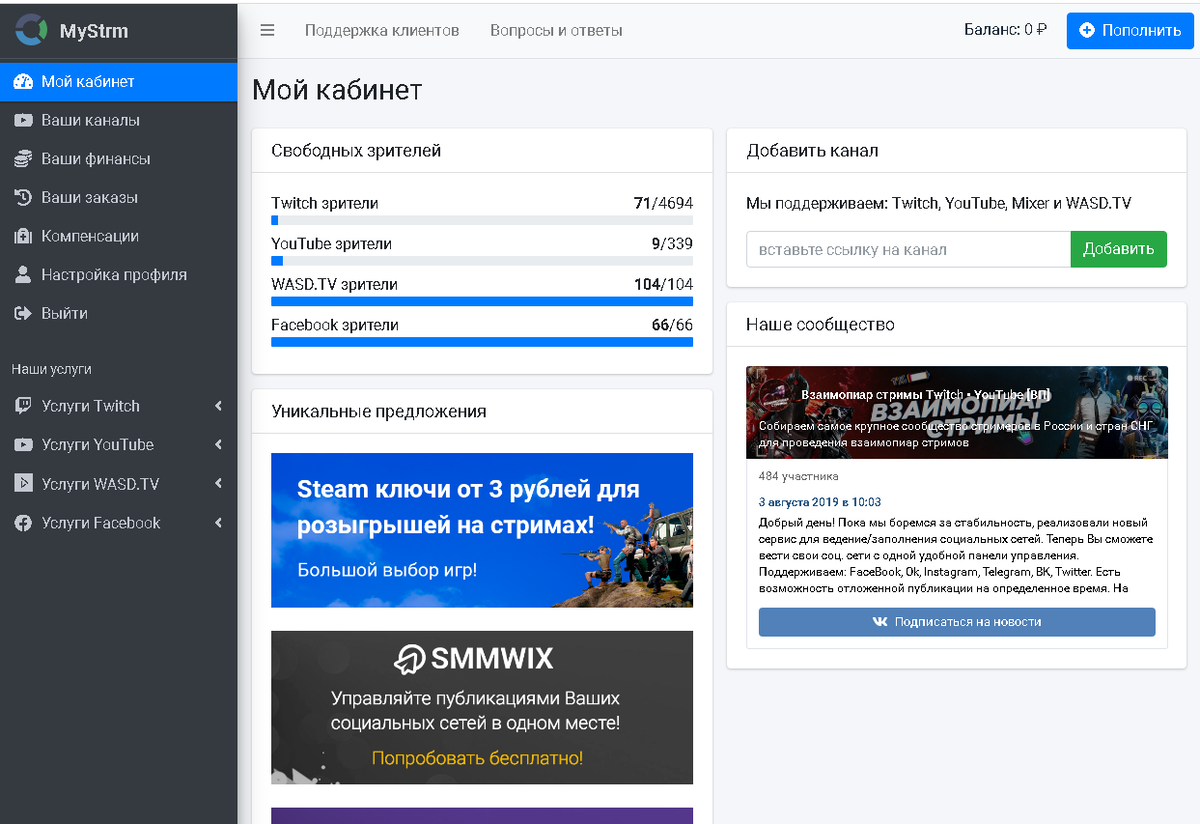Viewport: 1200px width, 824px height.
Task: Focus the channel link input field
Action: [x=908, y=249]
